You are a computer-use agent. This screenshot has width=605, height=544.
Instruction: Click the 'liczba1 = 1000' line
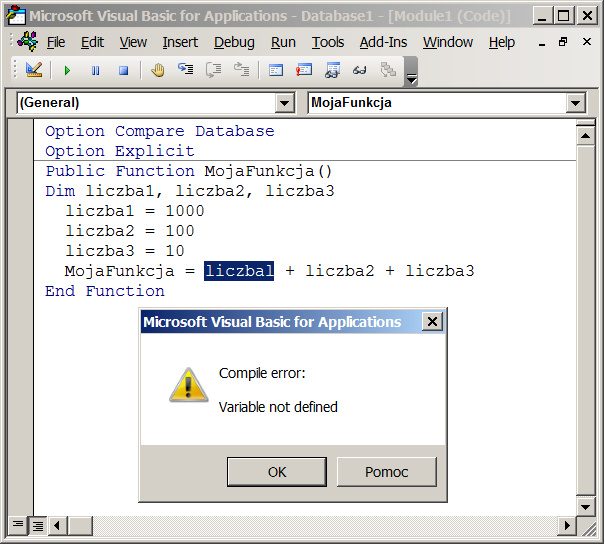(x=135, y=211)
